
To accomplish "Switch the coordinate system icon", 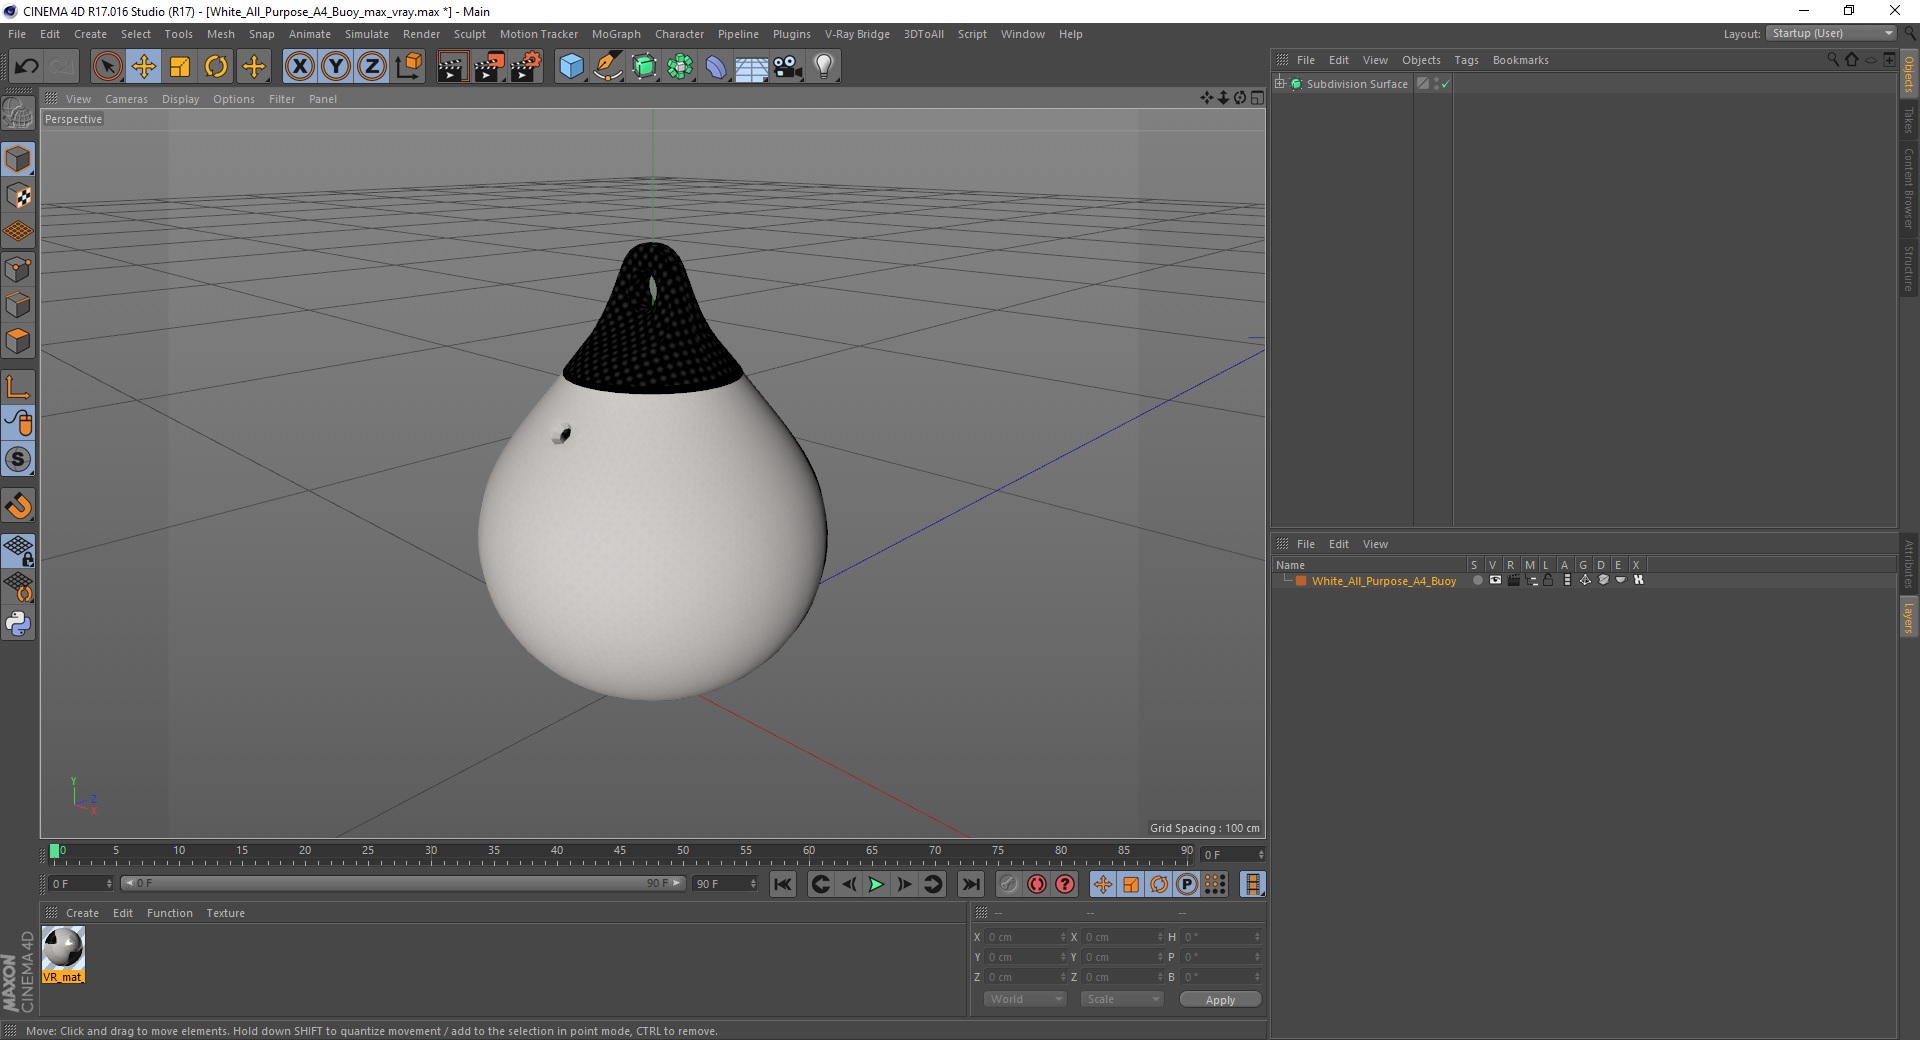I will 408,67.
